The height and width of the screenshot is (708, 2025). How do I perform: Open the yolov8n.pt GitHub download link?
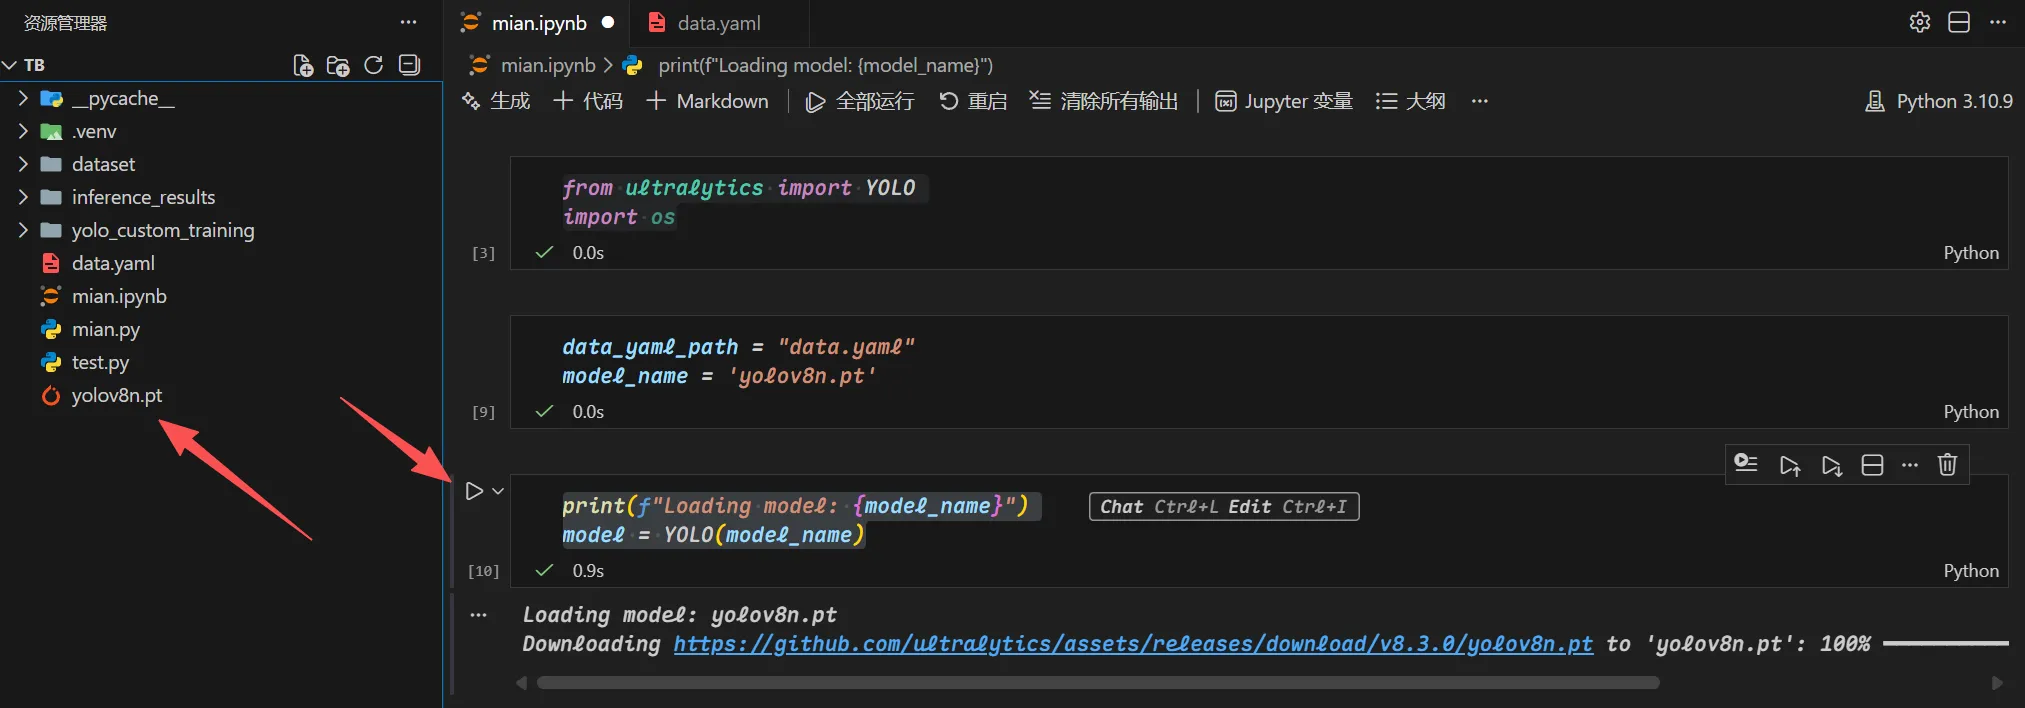coord(1132,644)
